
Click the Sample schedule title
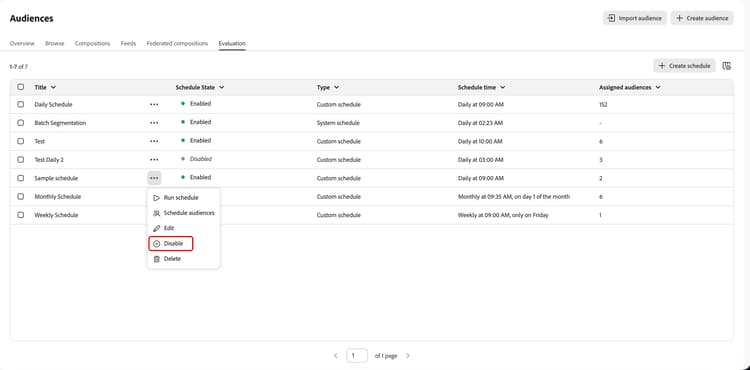point(56,178)
